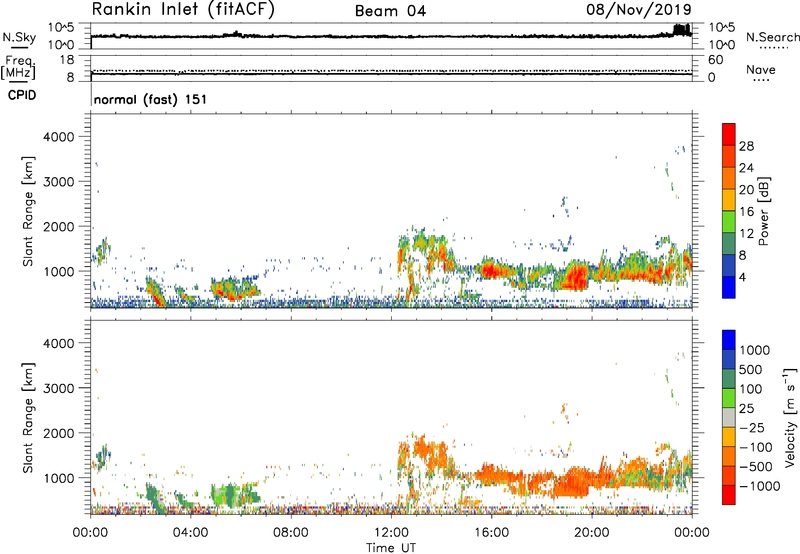Click the '-1000' label on velocity scale

tap(759, 486)
